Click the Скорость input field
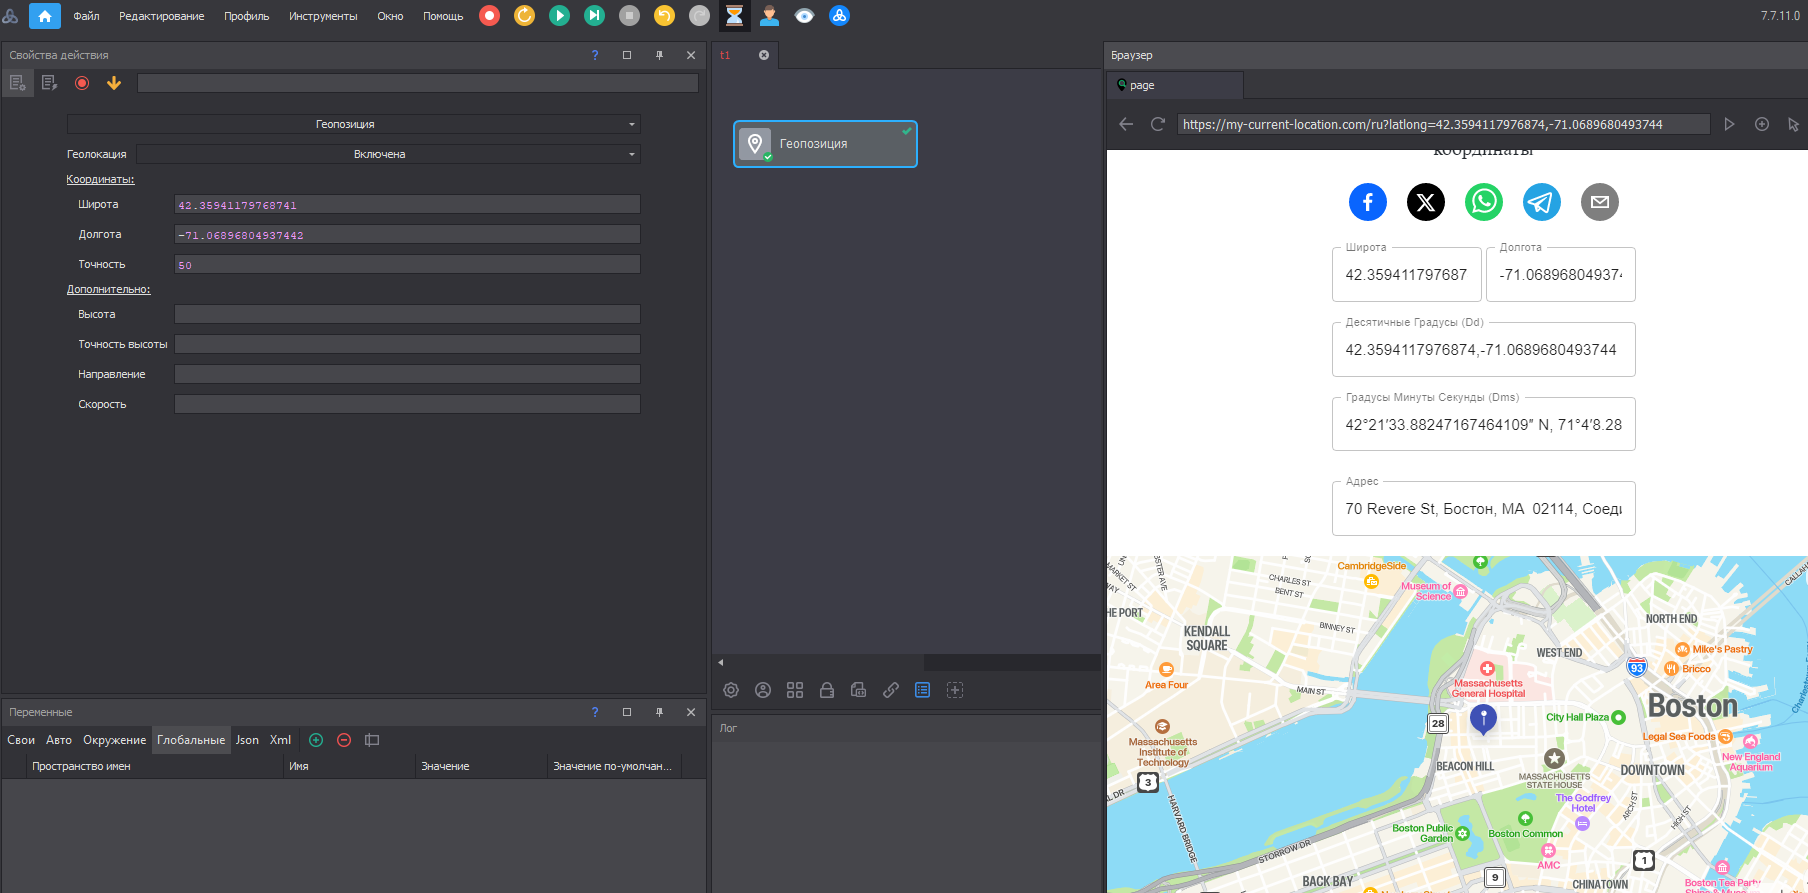Image resolution: width=1808 pixels, height=893 pixels. click(407, 404)
